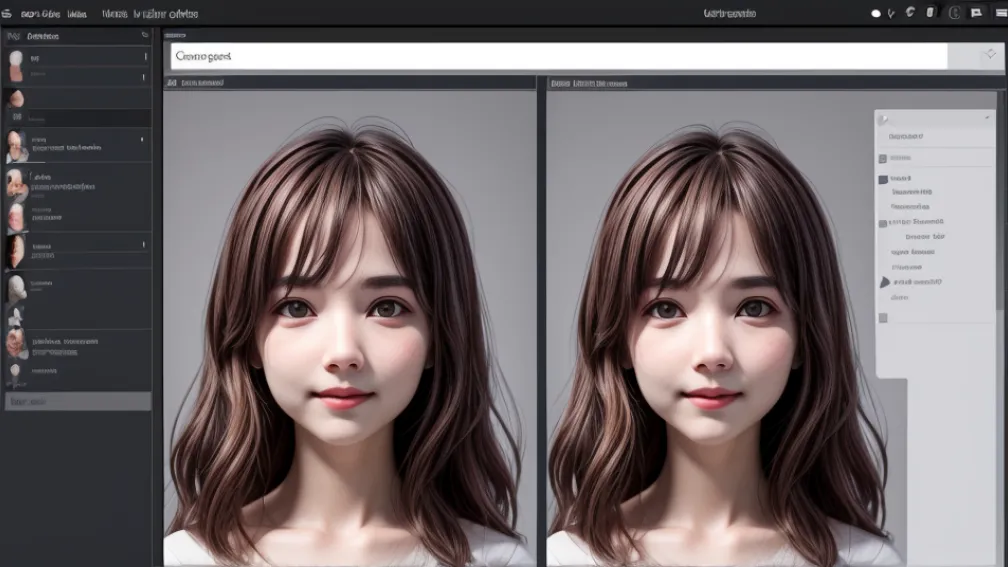1008x567 pixels.
Task: Click the small icon in left panel header
Action: [x=145, y=35]
